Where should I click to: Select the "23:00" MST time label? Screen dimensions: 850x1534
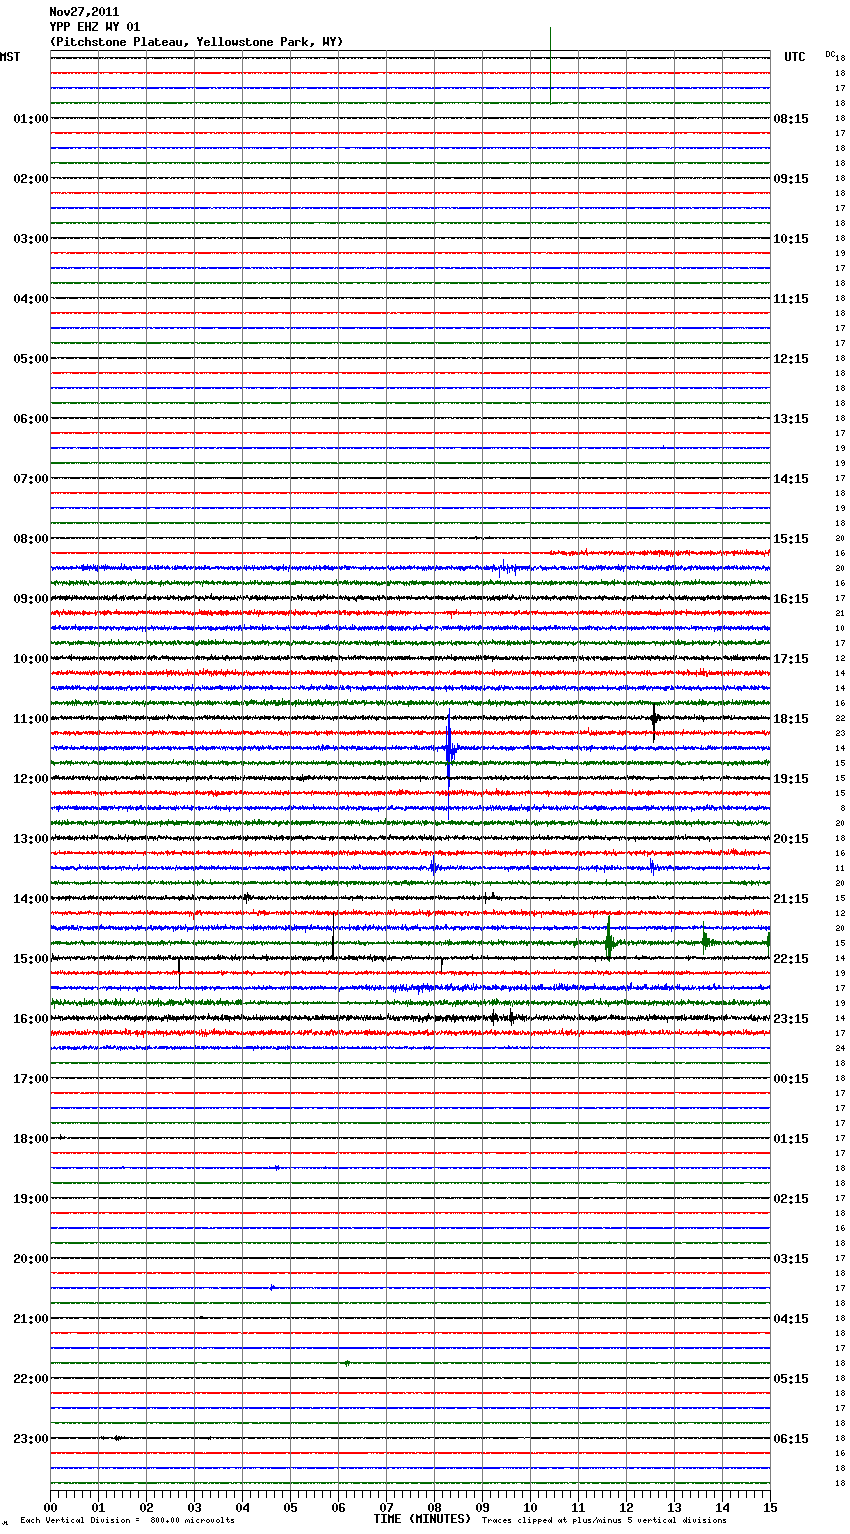tap(30, 1439)
